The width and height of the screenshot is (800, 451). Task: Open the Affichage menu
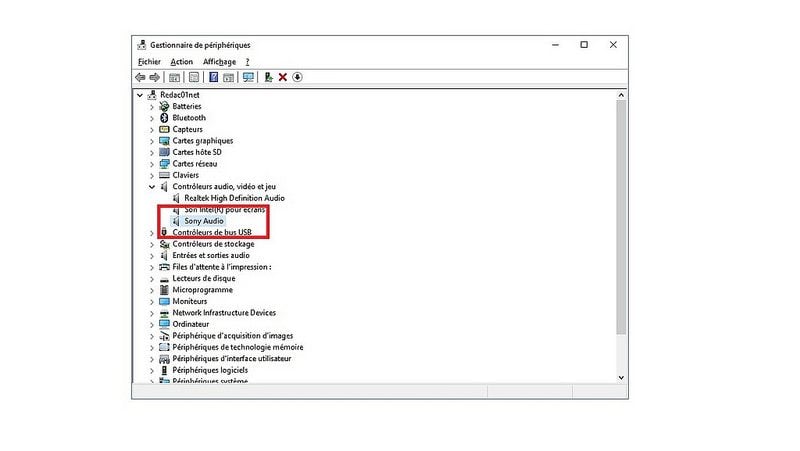(219, 62)
